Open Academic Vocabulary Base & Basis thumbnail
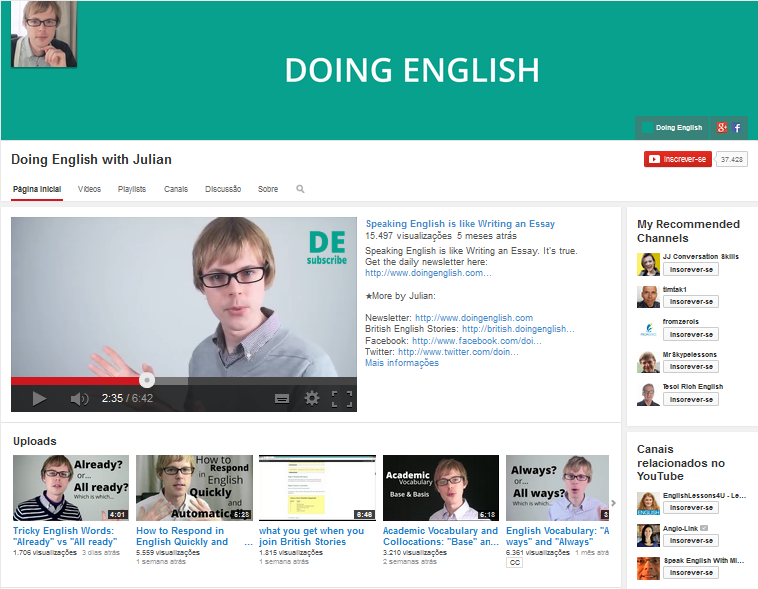The image size is (758, 589). pyautogui.click(x=441, y=488)
